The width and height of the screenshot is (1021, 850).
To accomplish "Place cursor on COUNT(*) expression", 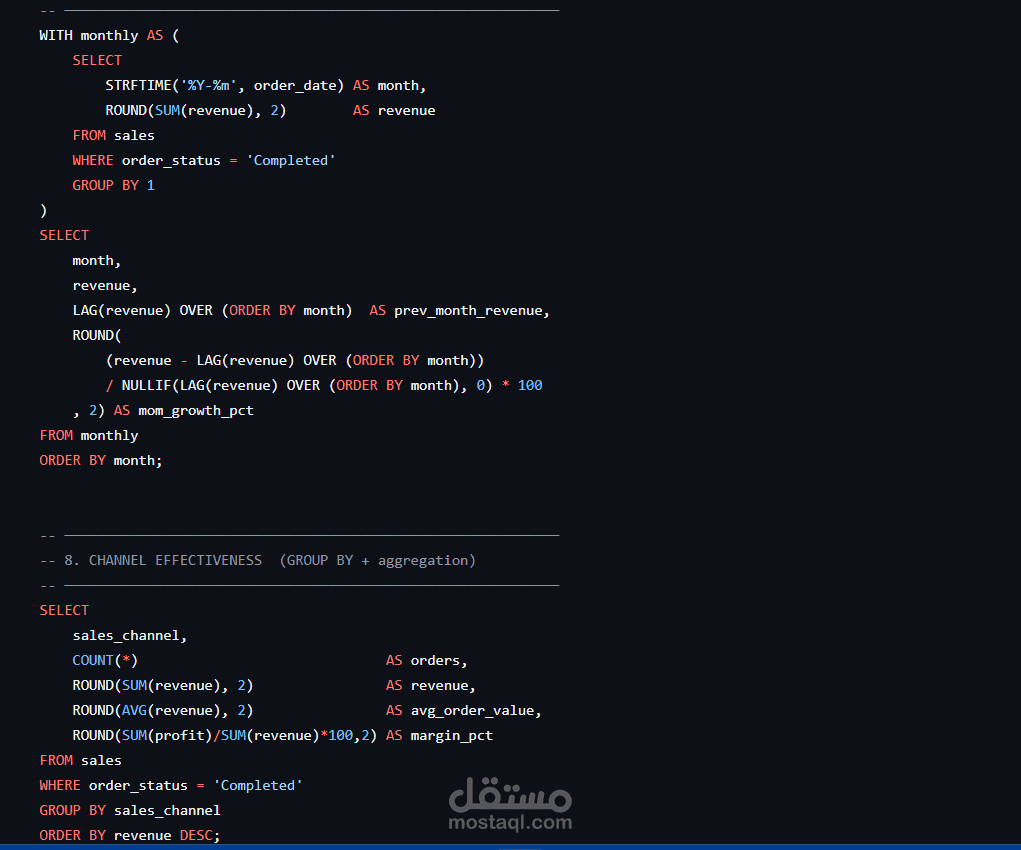I will [105, 660].
